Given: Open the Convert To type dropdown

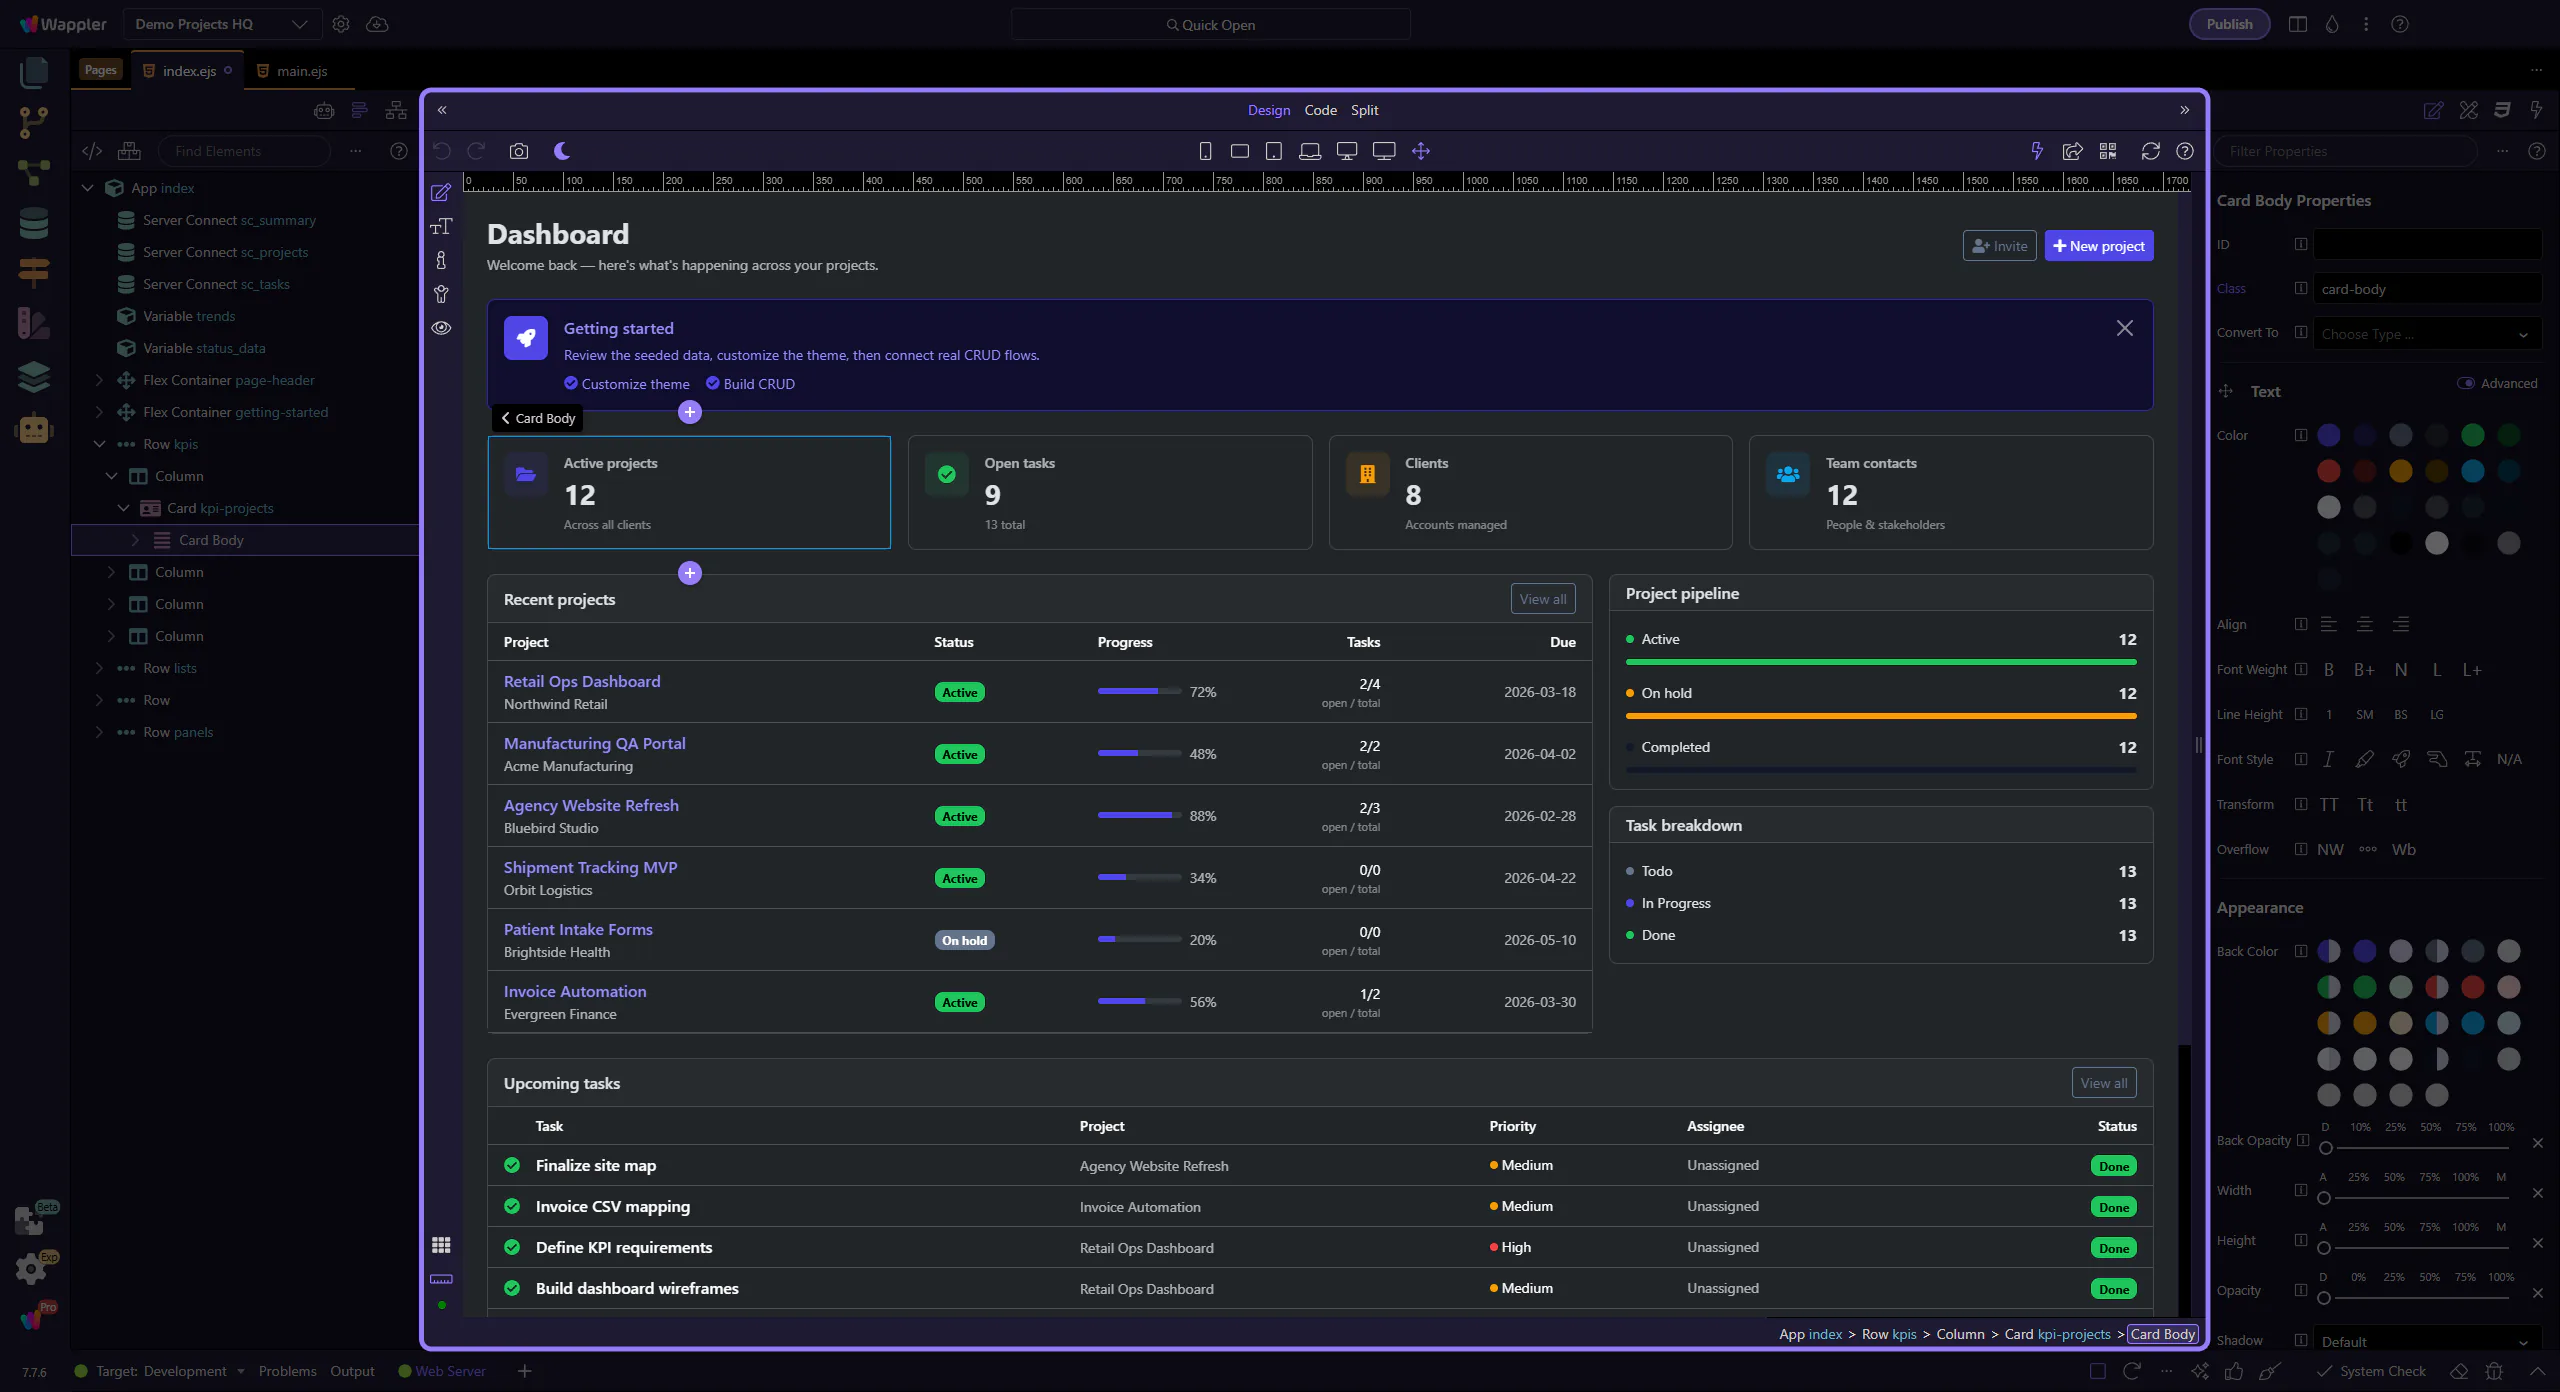Looking at the screenshot, I should (2426, 334).
